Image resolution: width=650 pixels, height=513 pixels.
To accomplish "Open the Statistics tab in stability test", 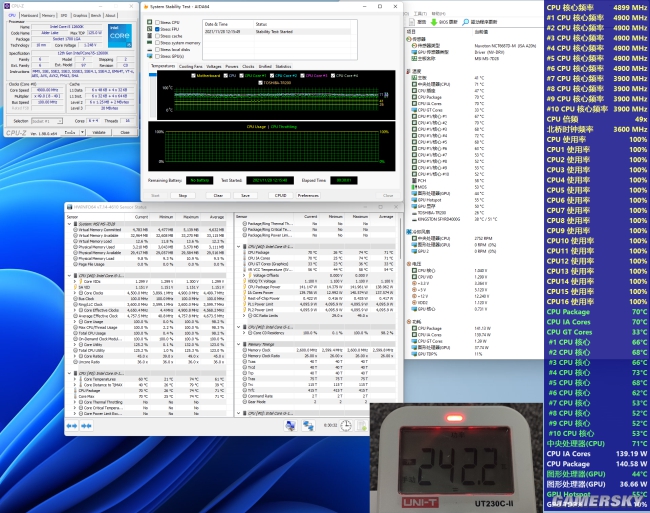I will [283, 66].
